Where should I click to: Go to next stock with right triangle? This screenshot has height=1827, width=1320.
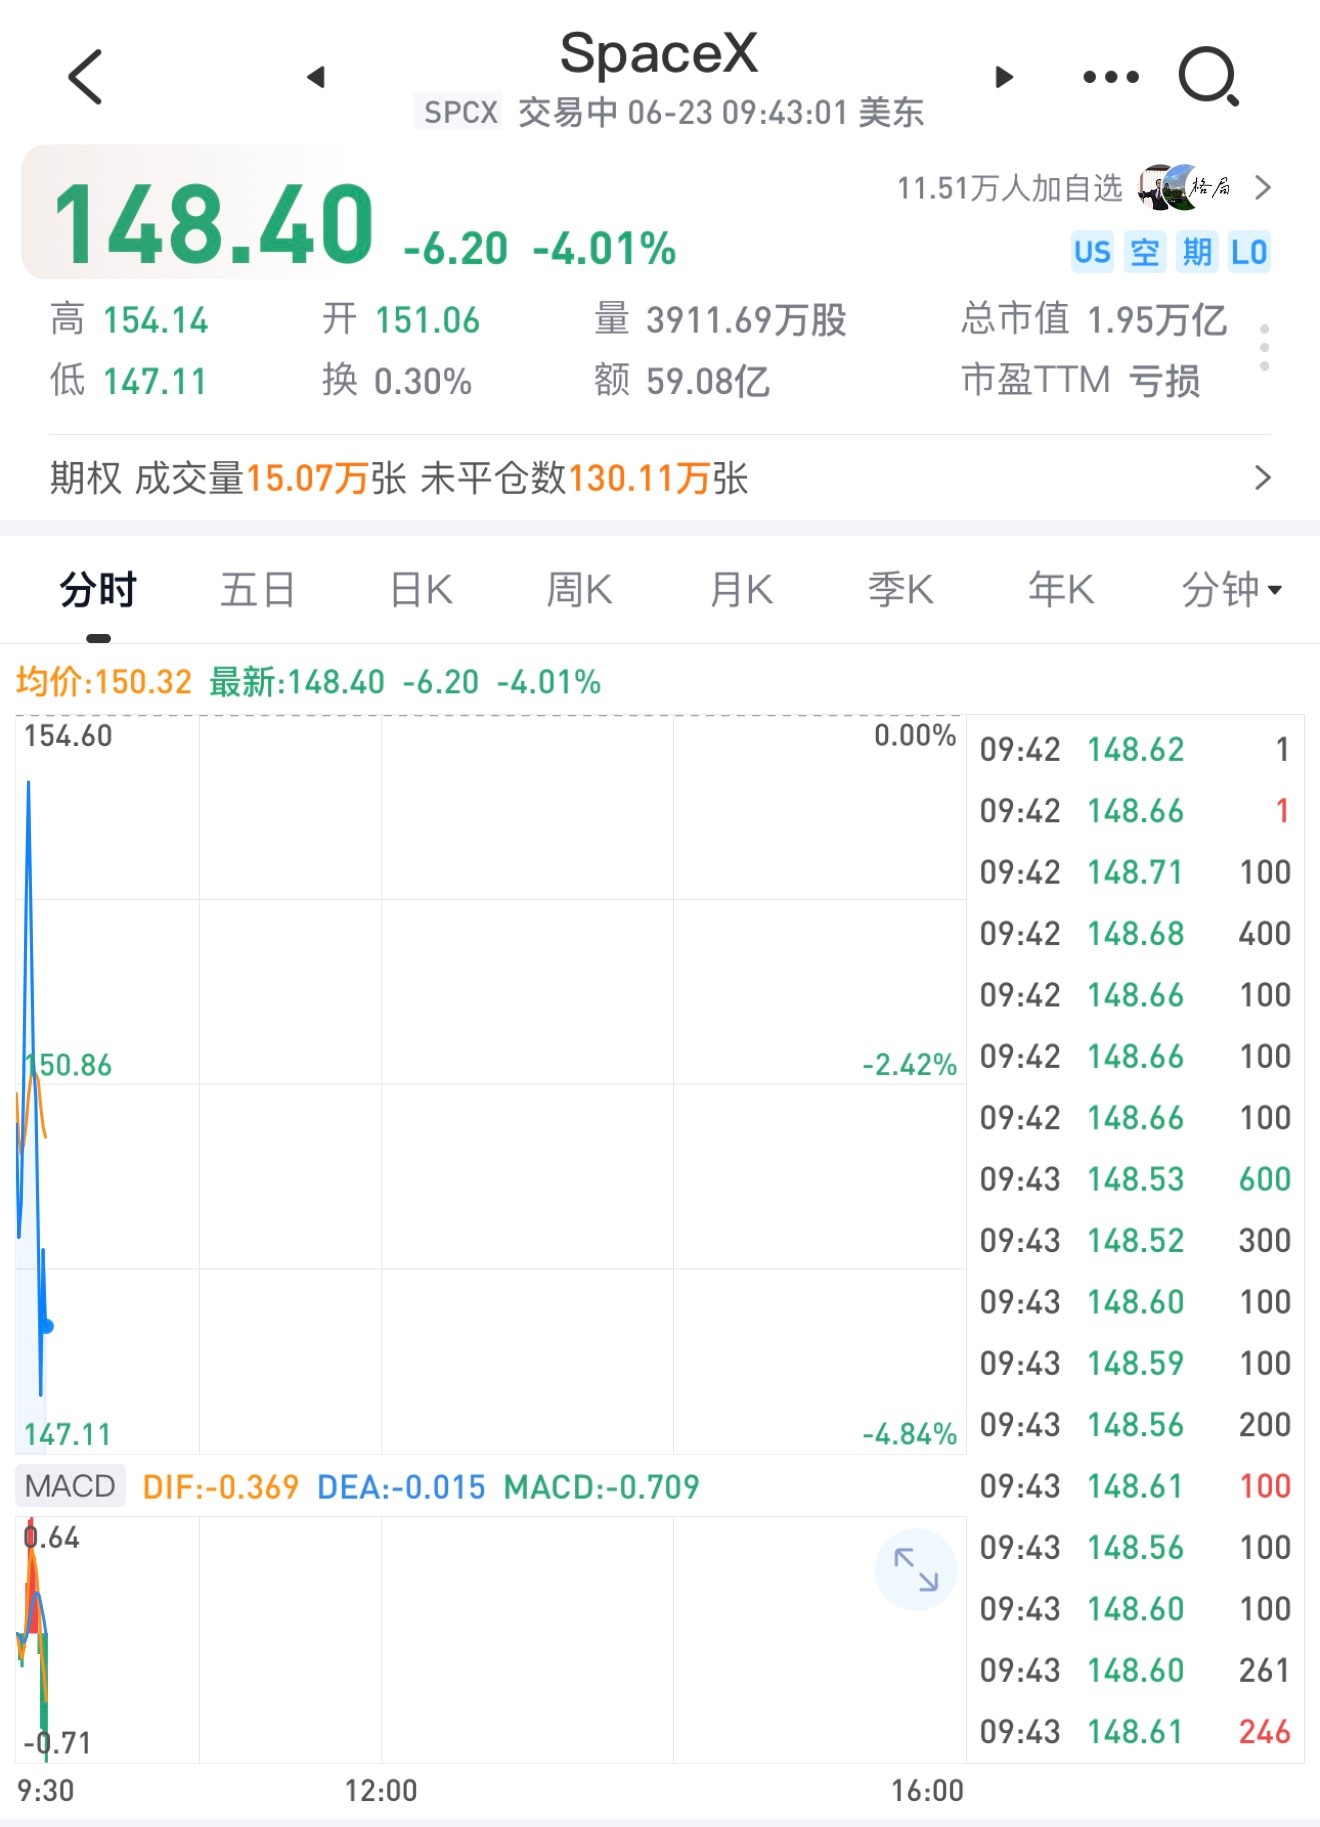1004,77
